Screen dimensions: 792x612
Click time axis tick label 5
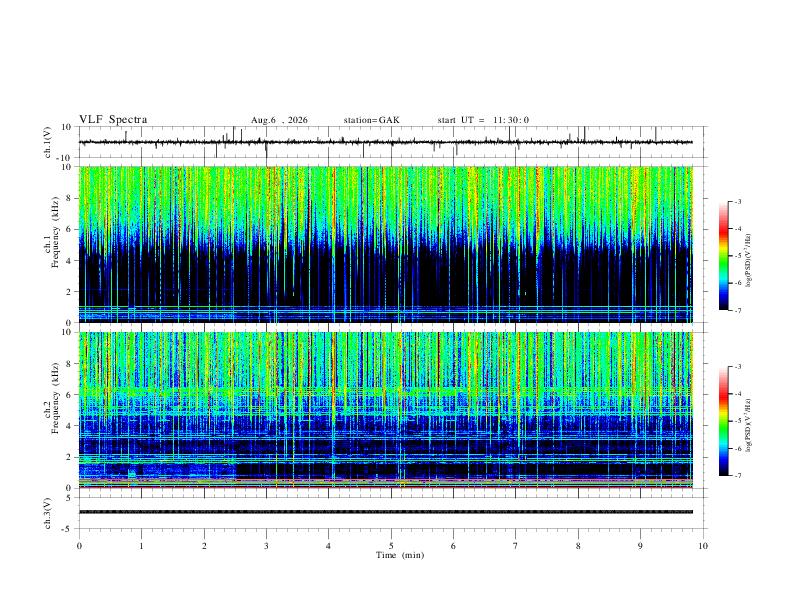pos(391,546)
